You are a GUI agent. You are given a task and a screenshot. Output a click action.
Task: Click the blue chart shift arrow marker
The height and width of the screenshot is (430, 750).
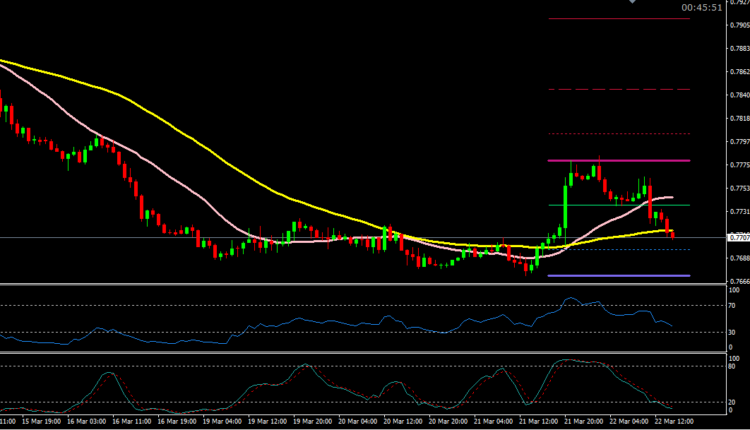pos(632,3)
